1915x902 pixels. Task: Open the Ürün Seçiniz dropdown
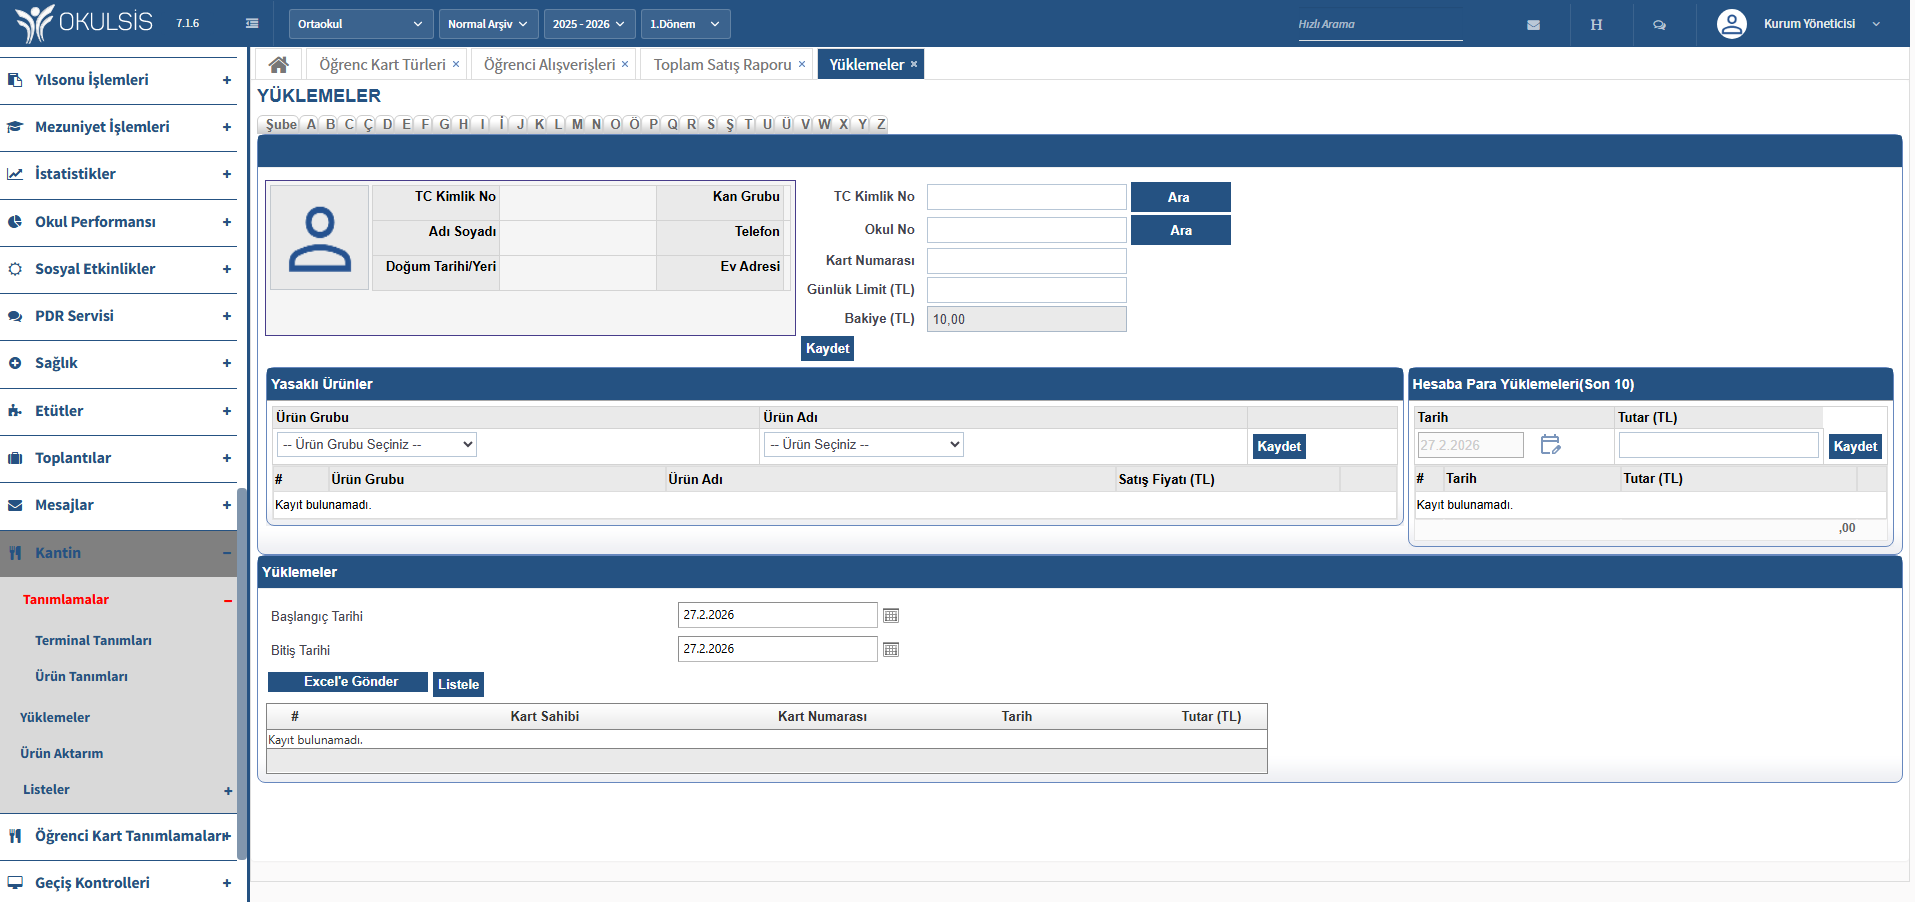(x=863, y=445)
